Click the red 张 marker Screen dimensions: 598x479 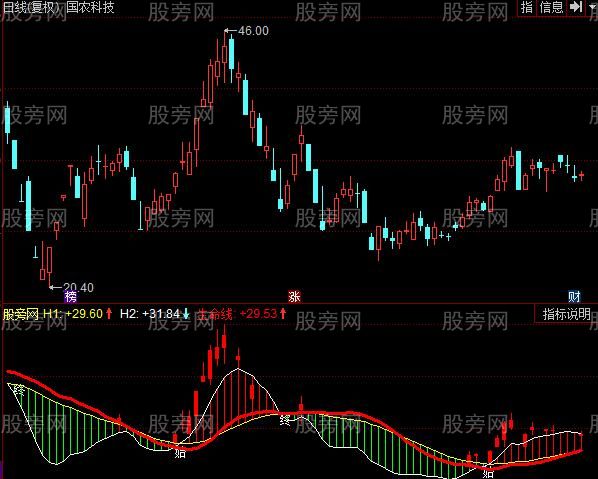(x=294, y=297)
